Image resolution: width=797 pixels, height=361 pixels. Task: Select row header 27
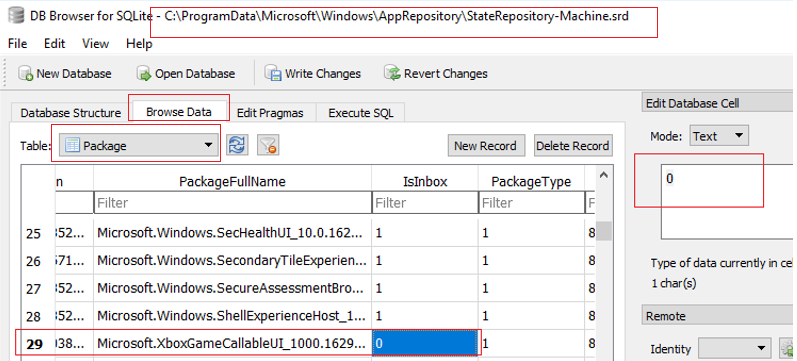coord(34,289)
